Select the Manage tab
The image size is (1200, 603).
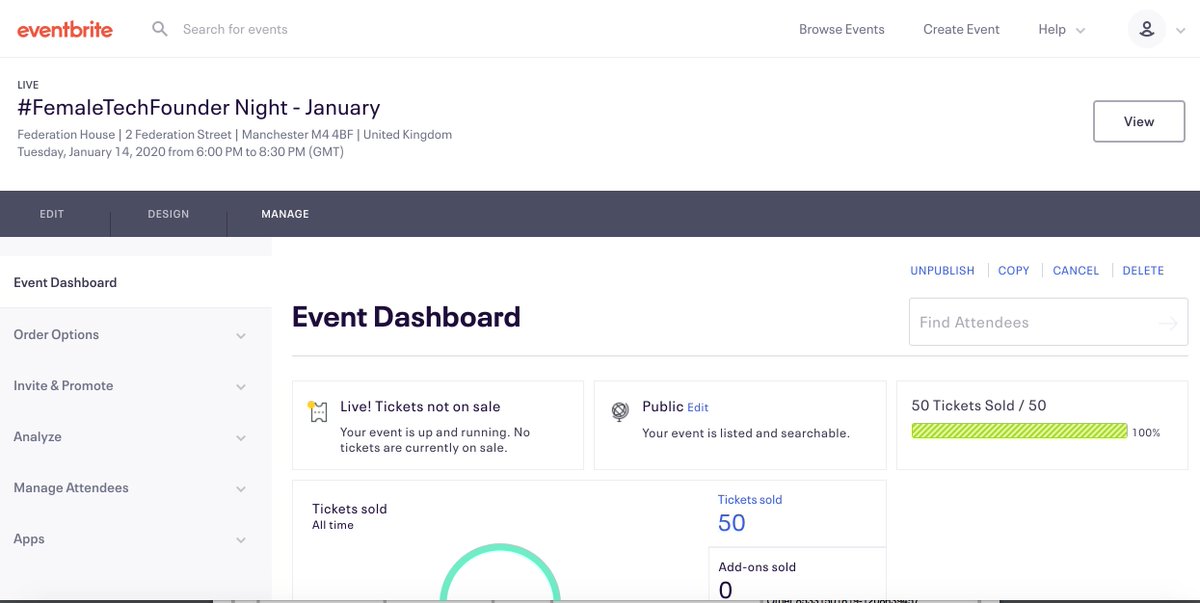point(285,214)
